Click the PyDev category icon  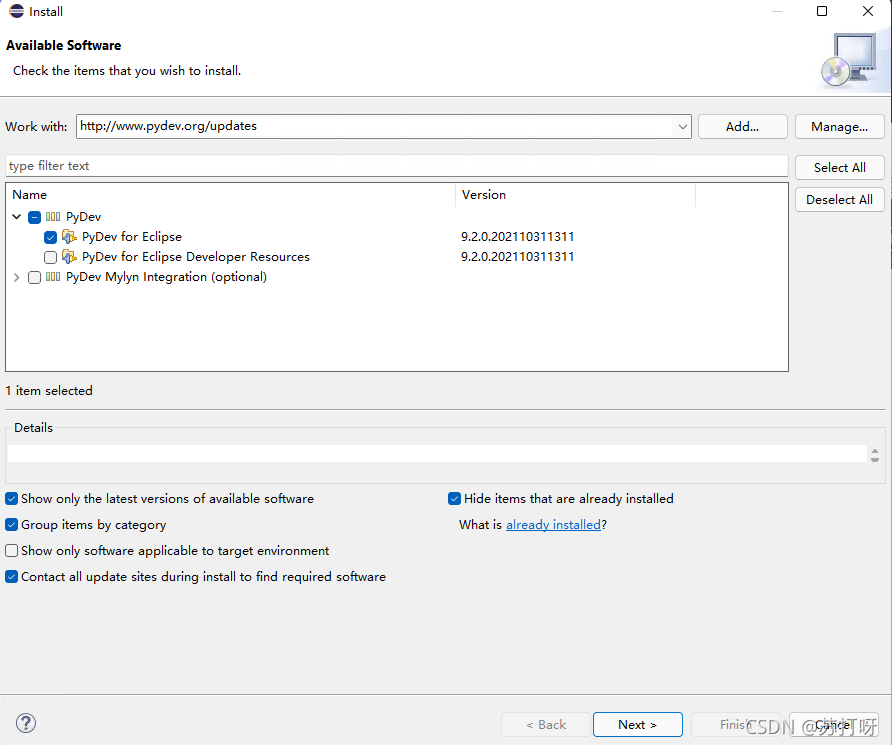pos(53,216)
